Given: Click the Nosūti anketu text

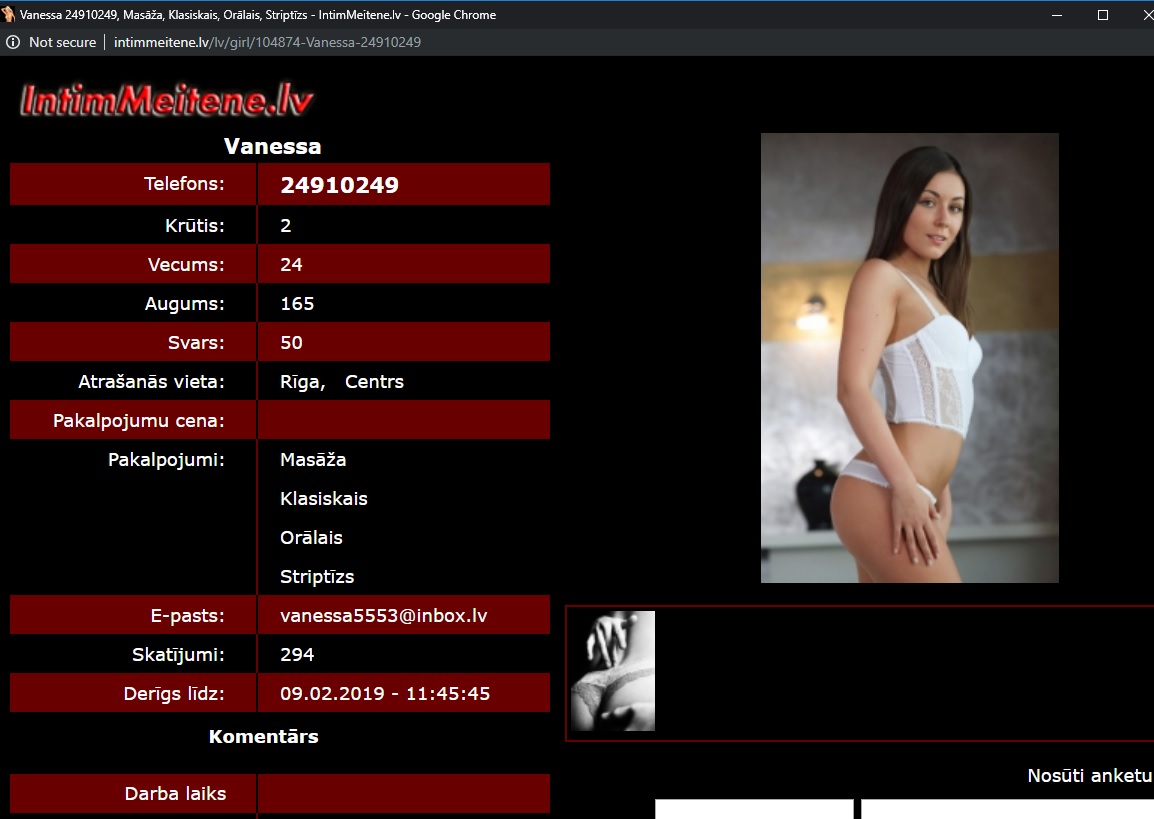Looking at the screenshot, I should [1088, 776].
